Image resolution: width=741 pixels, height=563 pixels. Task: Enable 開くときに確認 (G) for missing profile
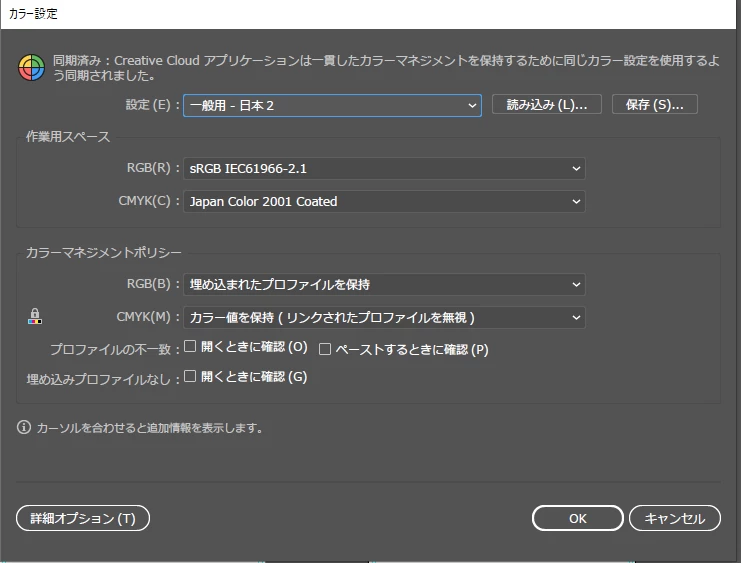190,376
